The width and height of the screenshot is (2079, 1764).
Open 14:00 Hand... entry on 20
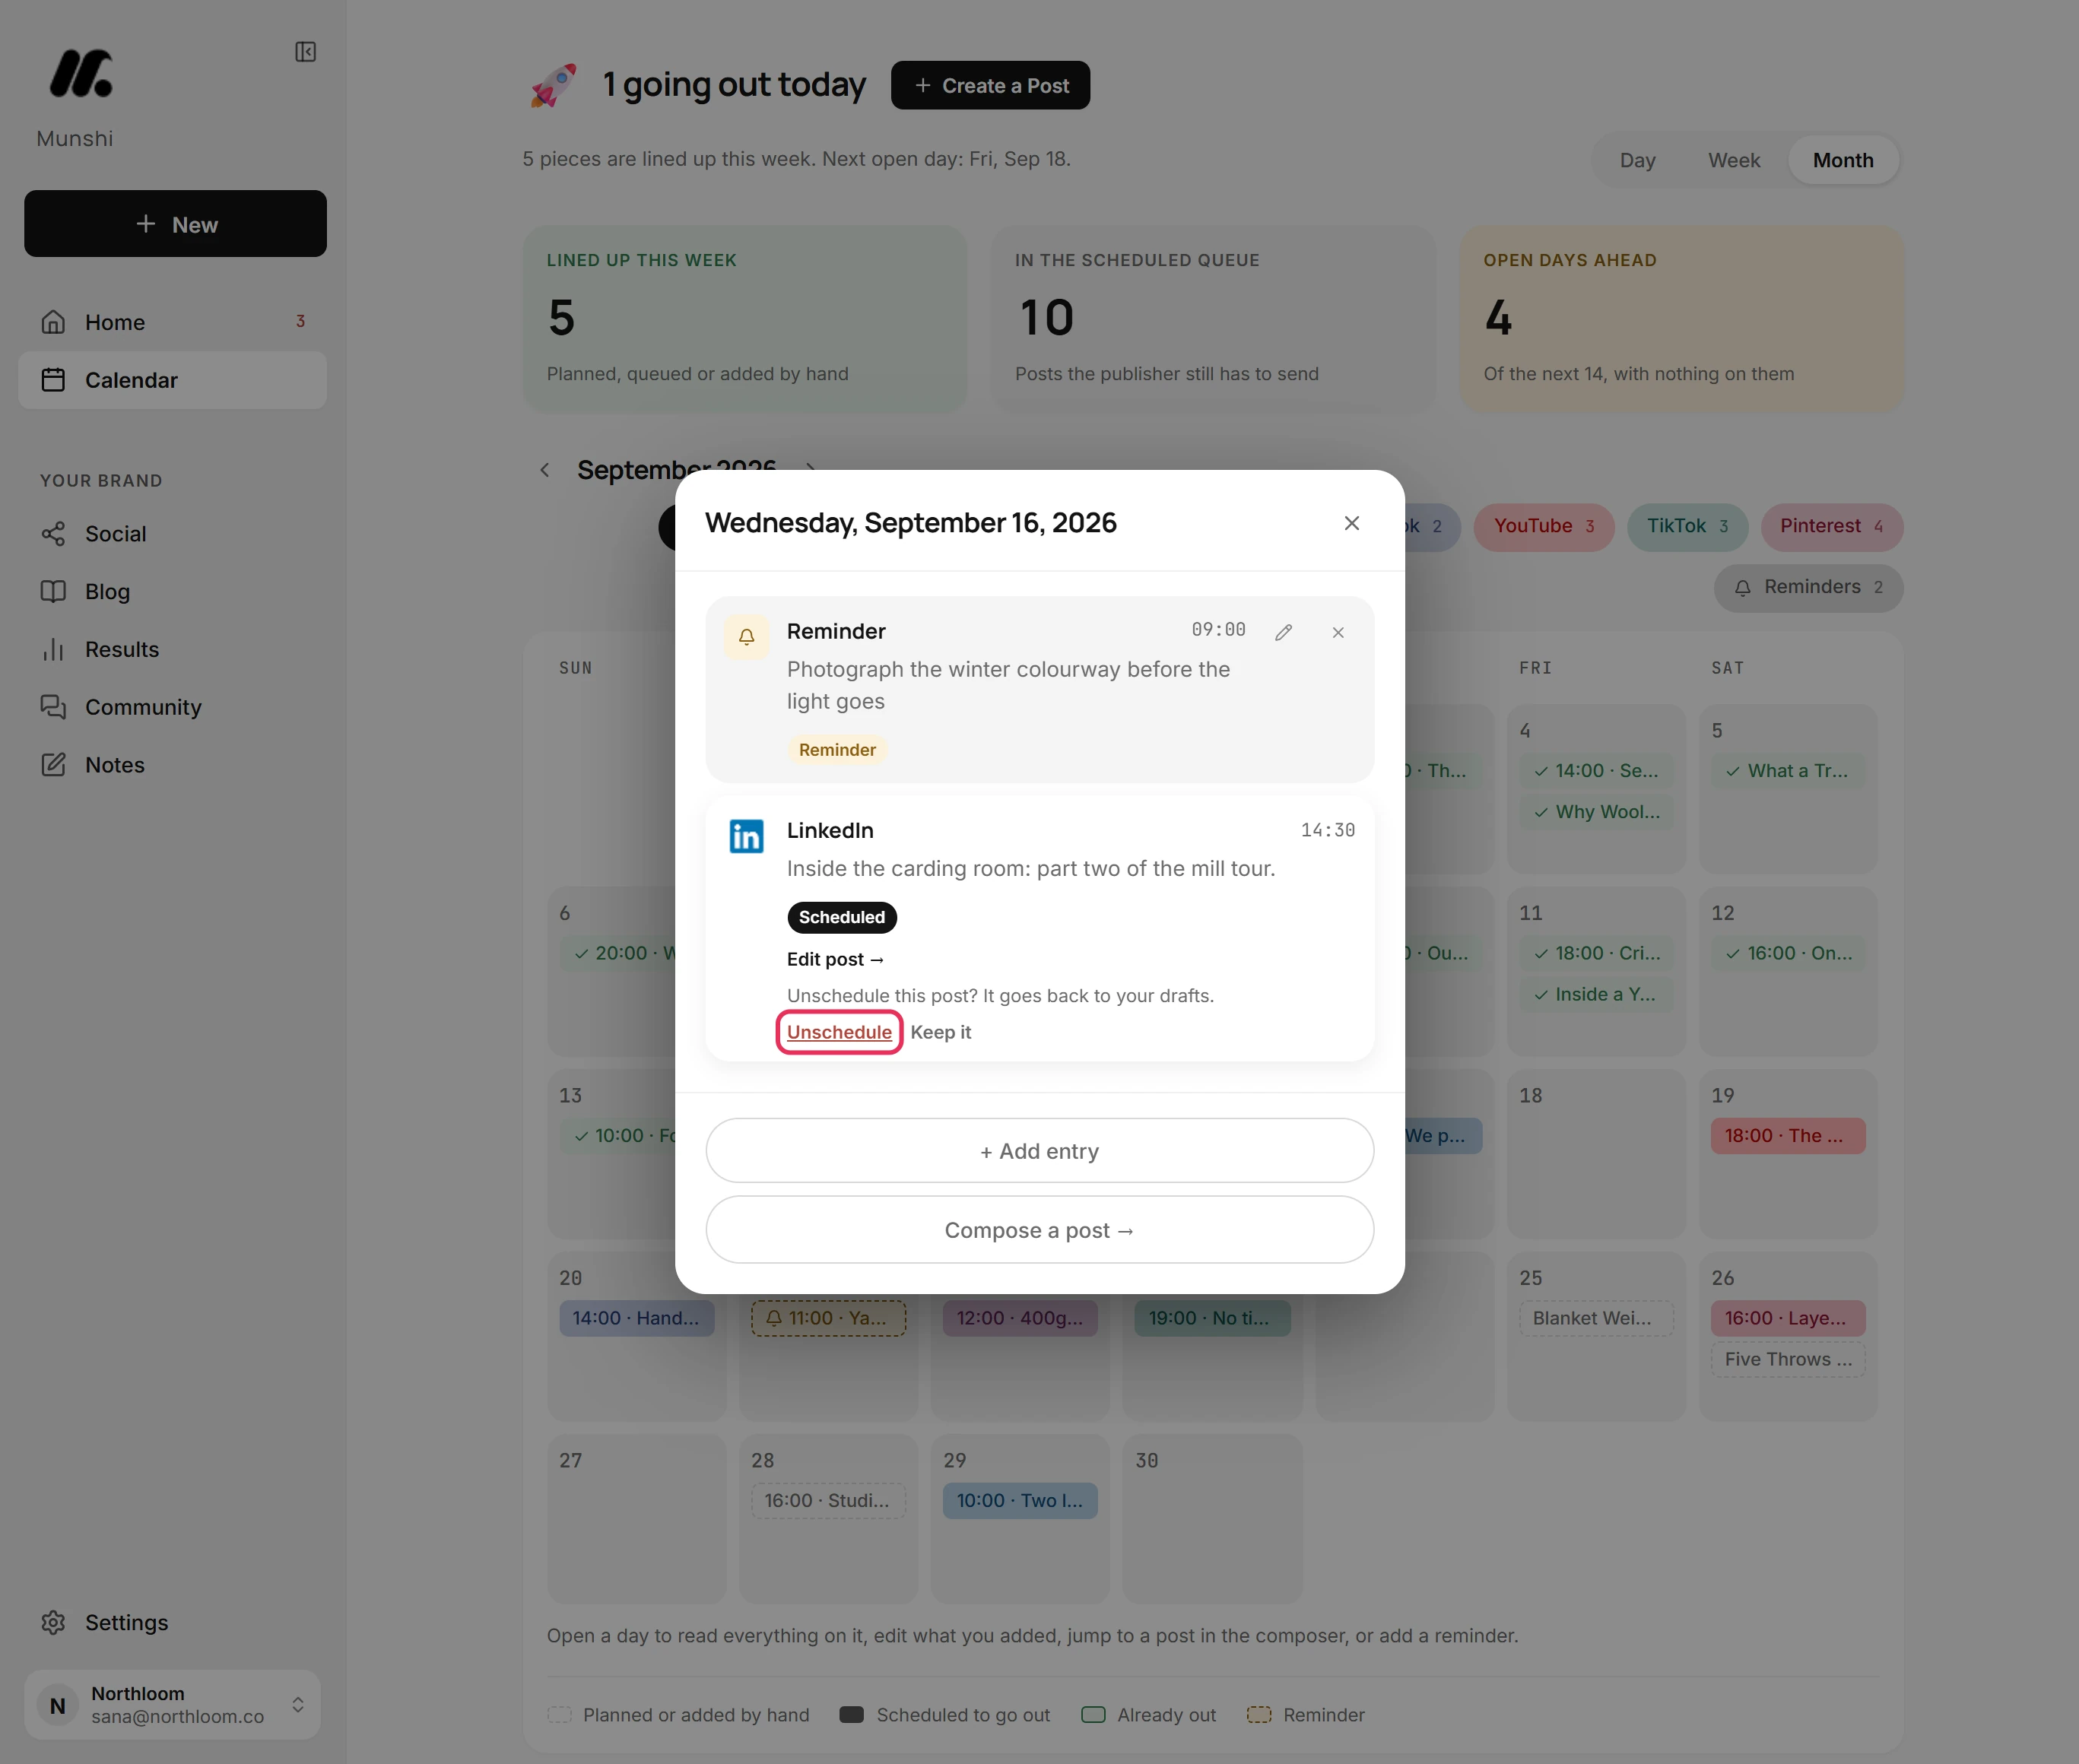coord(636,1319)
